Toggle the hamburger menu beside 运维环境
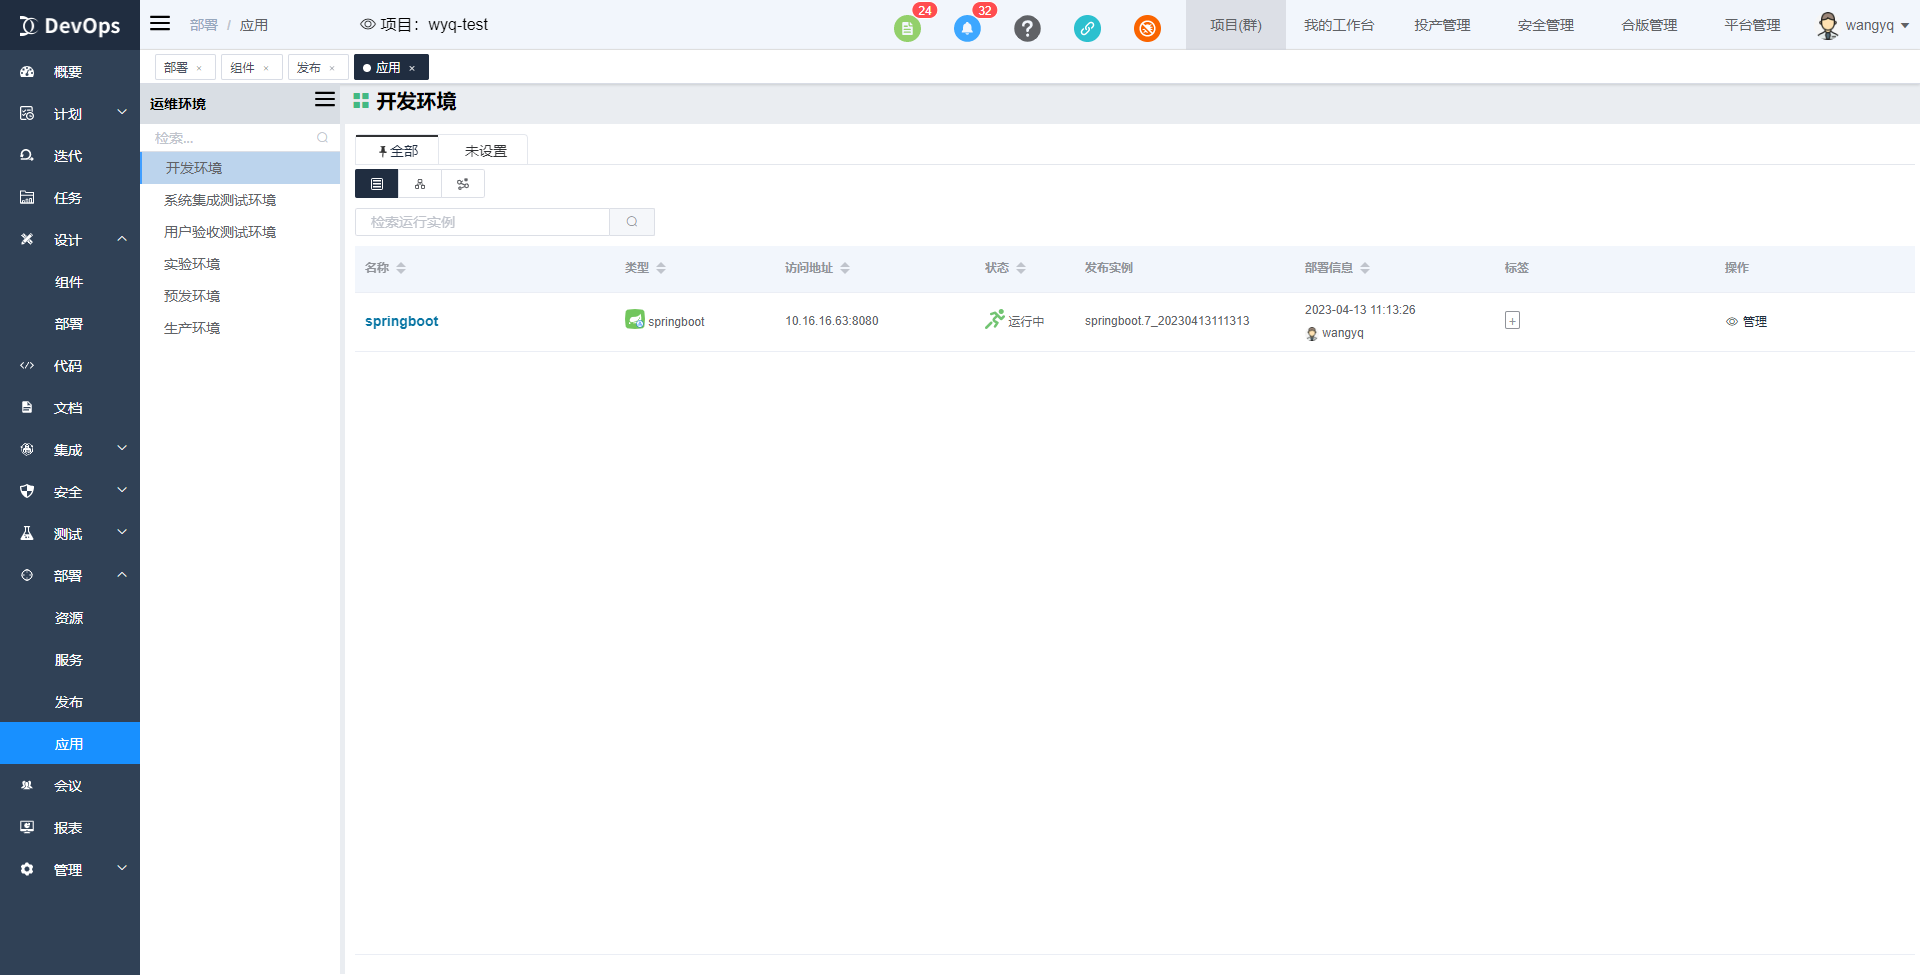Image resolution: width=1920 pixels, height=975 pixels. (324, 100)
